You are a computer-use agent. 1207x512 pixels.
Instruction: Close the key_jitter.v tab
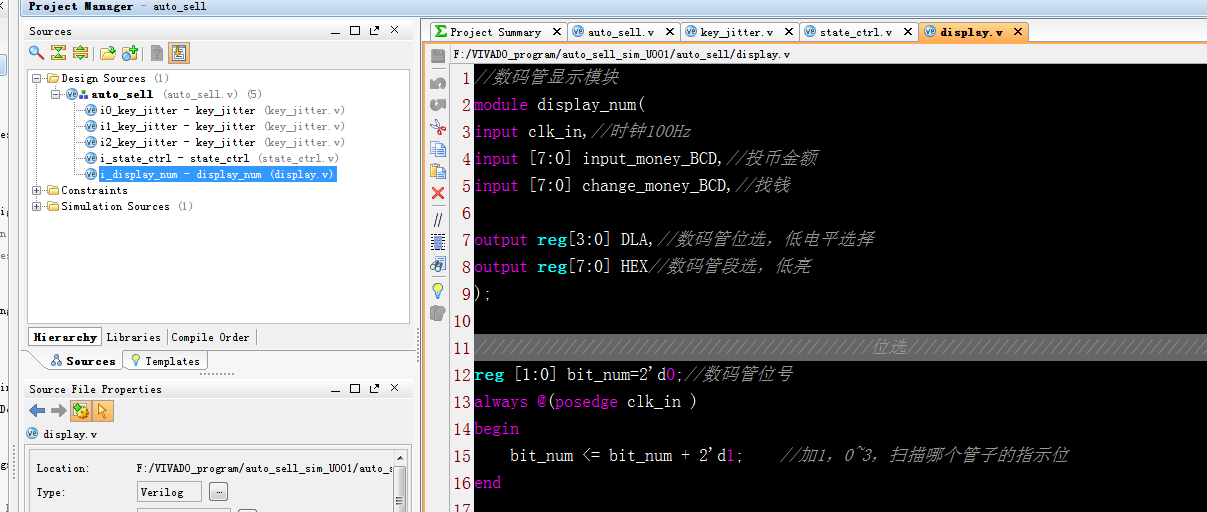[788, 32]
